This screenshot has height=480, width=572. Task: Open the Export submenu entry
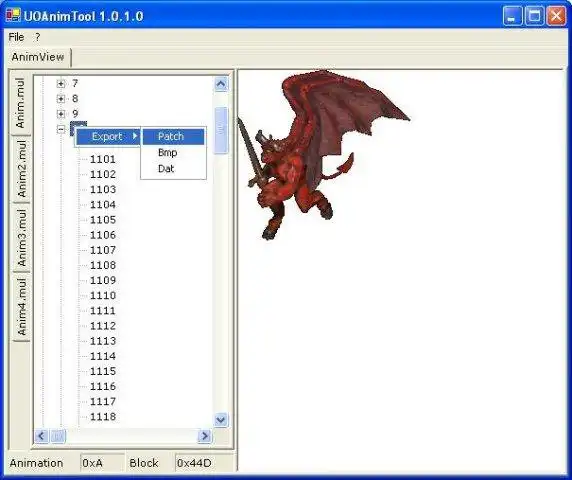point(108,136)
